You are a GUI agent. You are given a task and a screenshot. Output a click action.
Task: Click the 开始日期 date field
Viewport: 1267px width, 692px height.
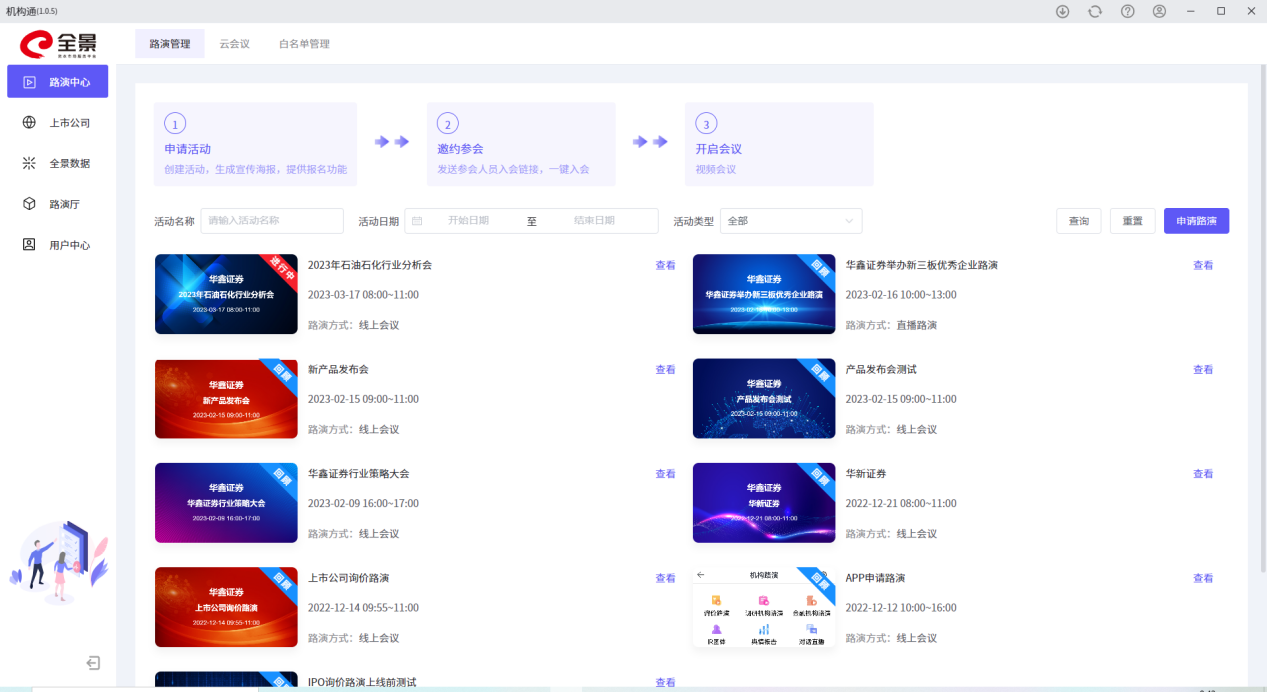click(468, 221)
